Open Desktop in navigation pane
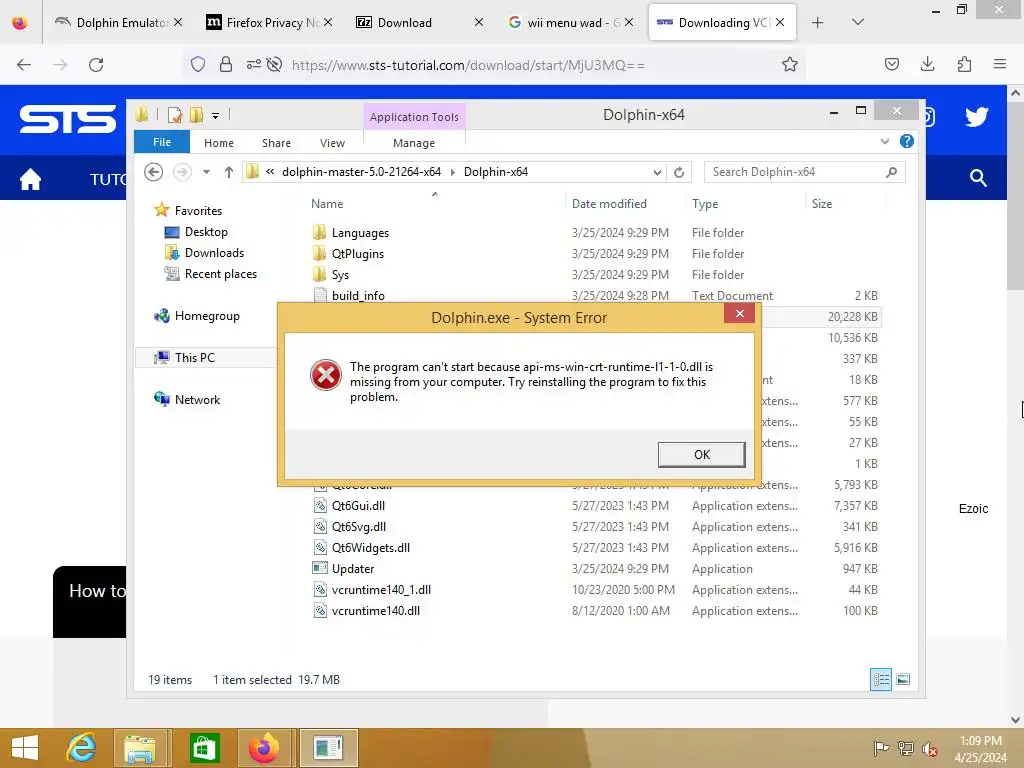The width and height of the screenshot is (1024, 768). pyautogui.click(x=206, y=232)
